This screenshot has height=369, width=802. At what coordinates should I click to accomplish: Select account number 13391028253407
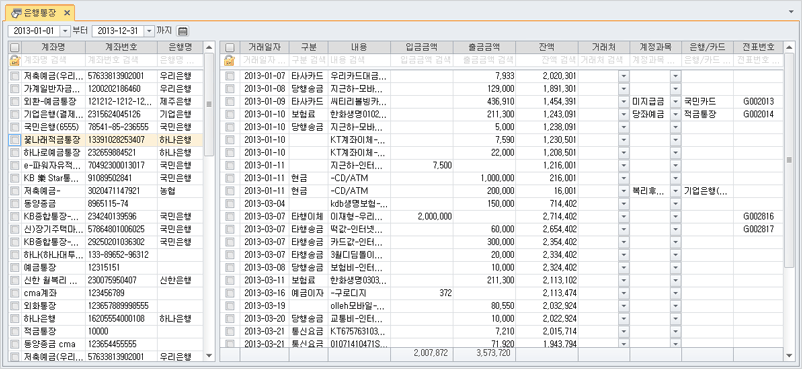[116, 140]
